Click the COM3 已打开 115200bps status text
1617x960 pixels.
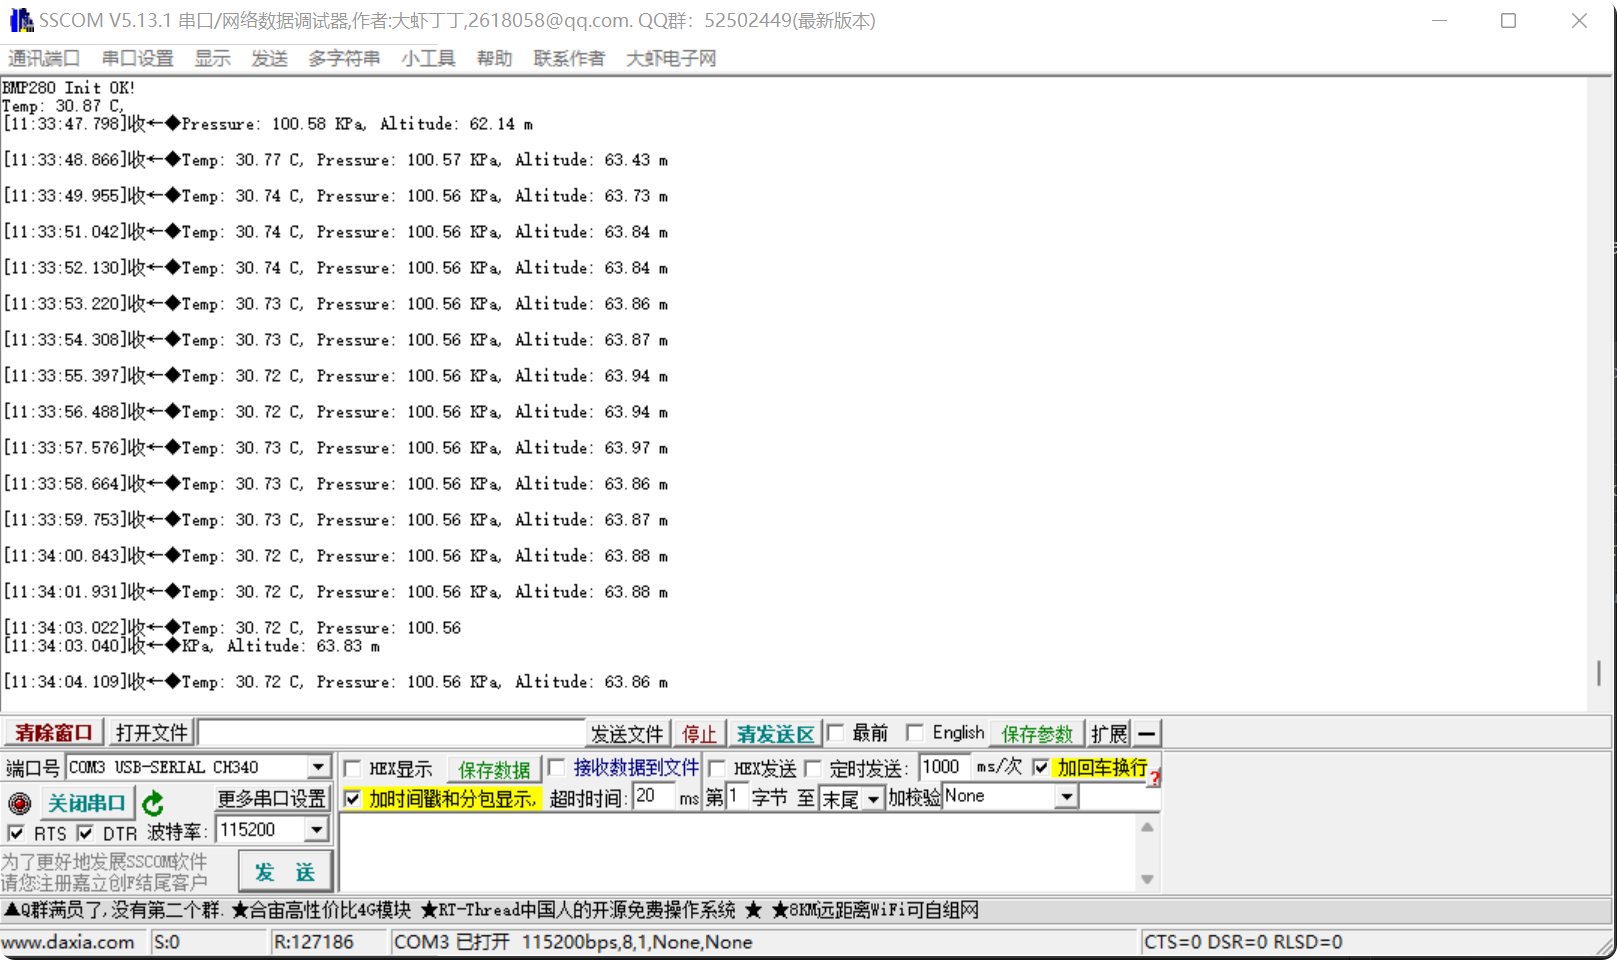[x=573, y=942]
